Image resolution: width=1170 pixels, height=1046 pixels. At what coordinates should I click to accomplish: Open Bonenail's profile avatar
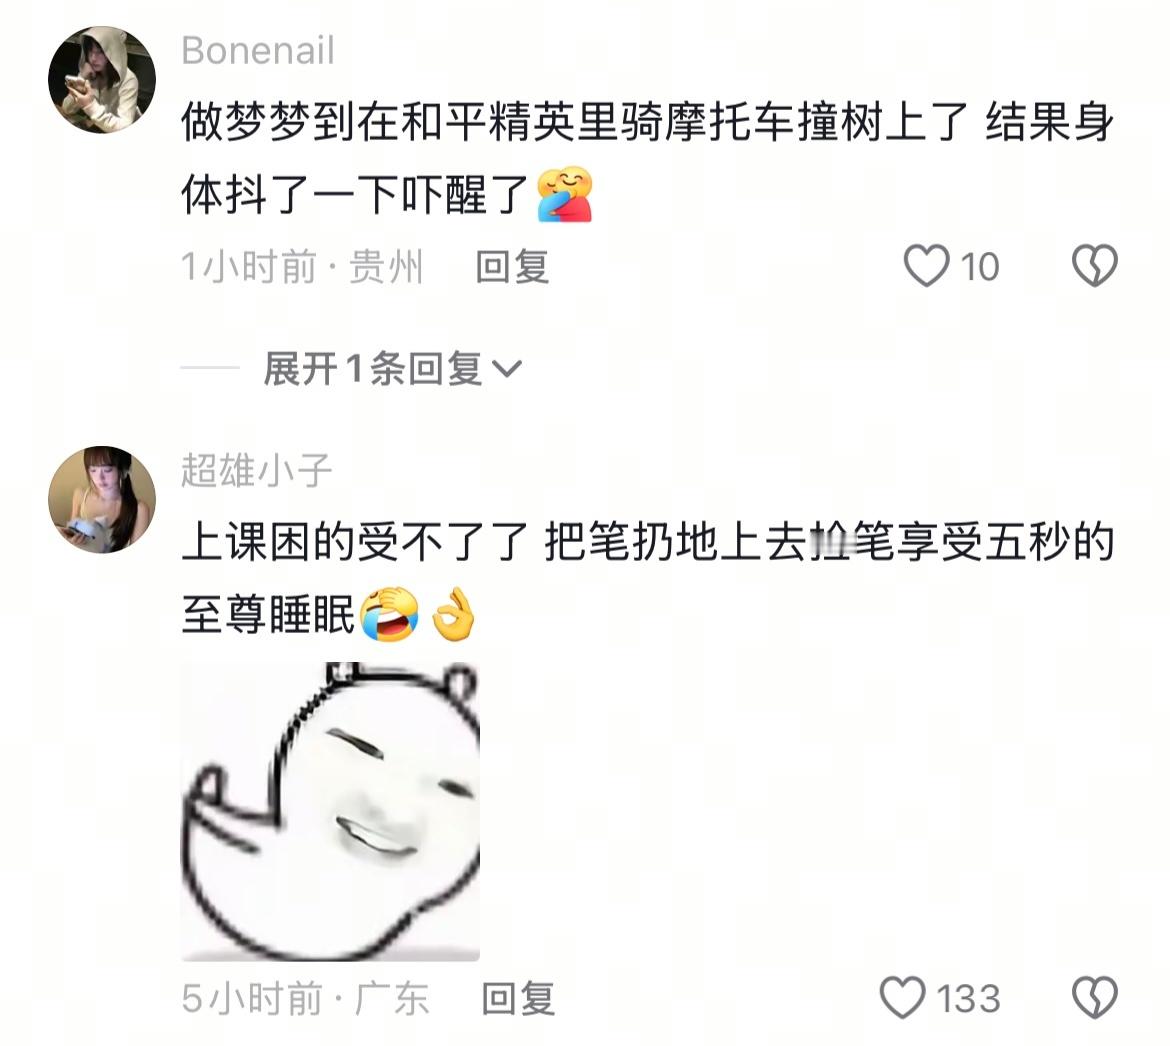[x=102, y=80]
